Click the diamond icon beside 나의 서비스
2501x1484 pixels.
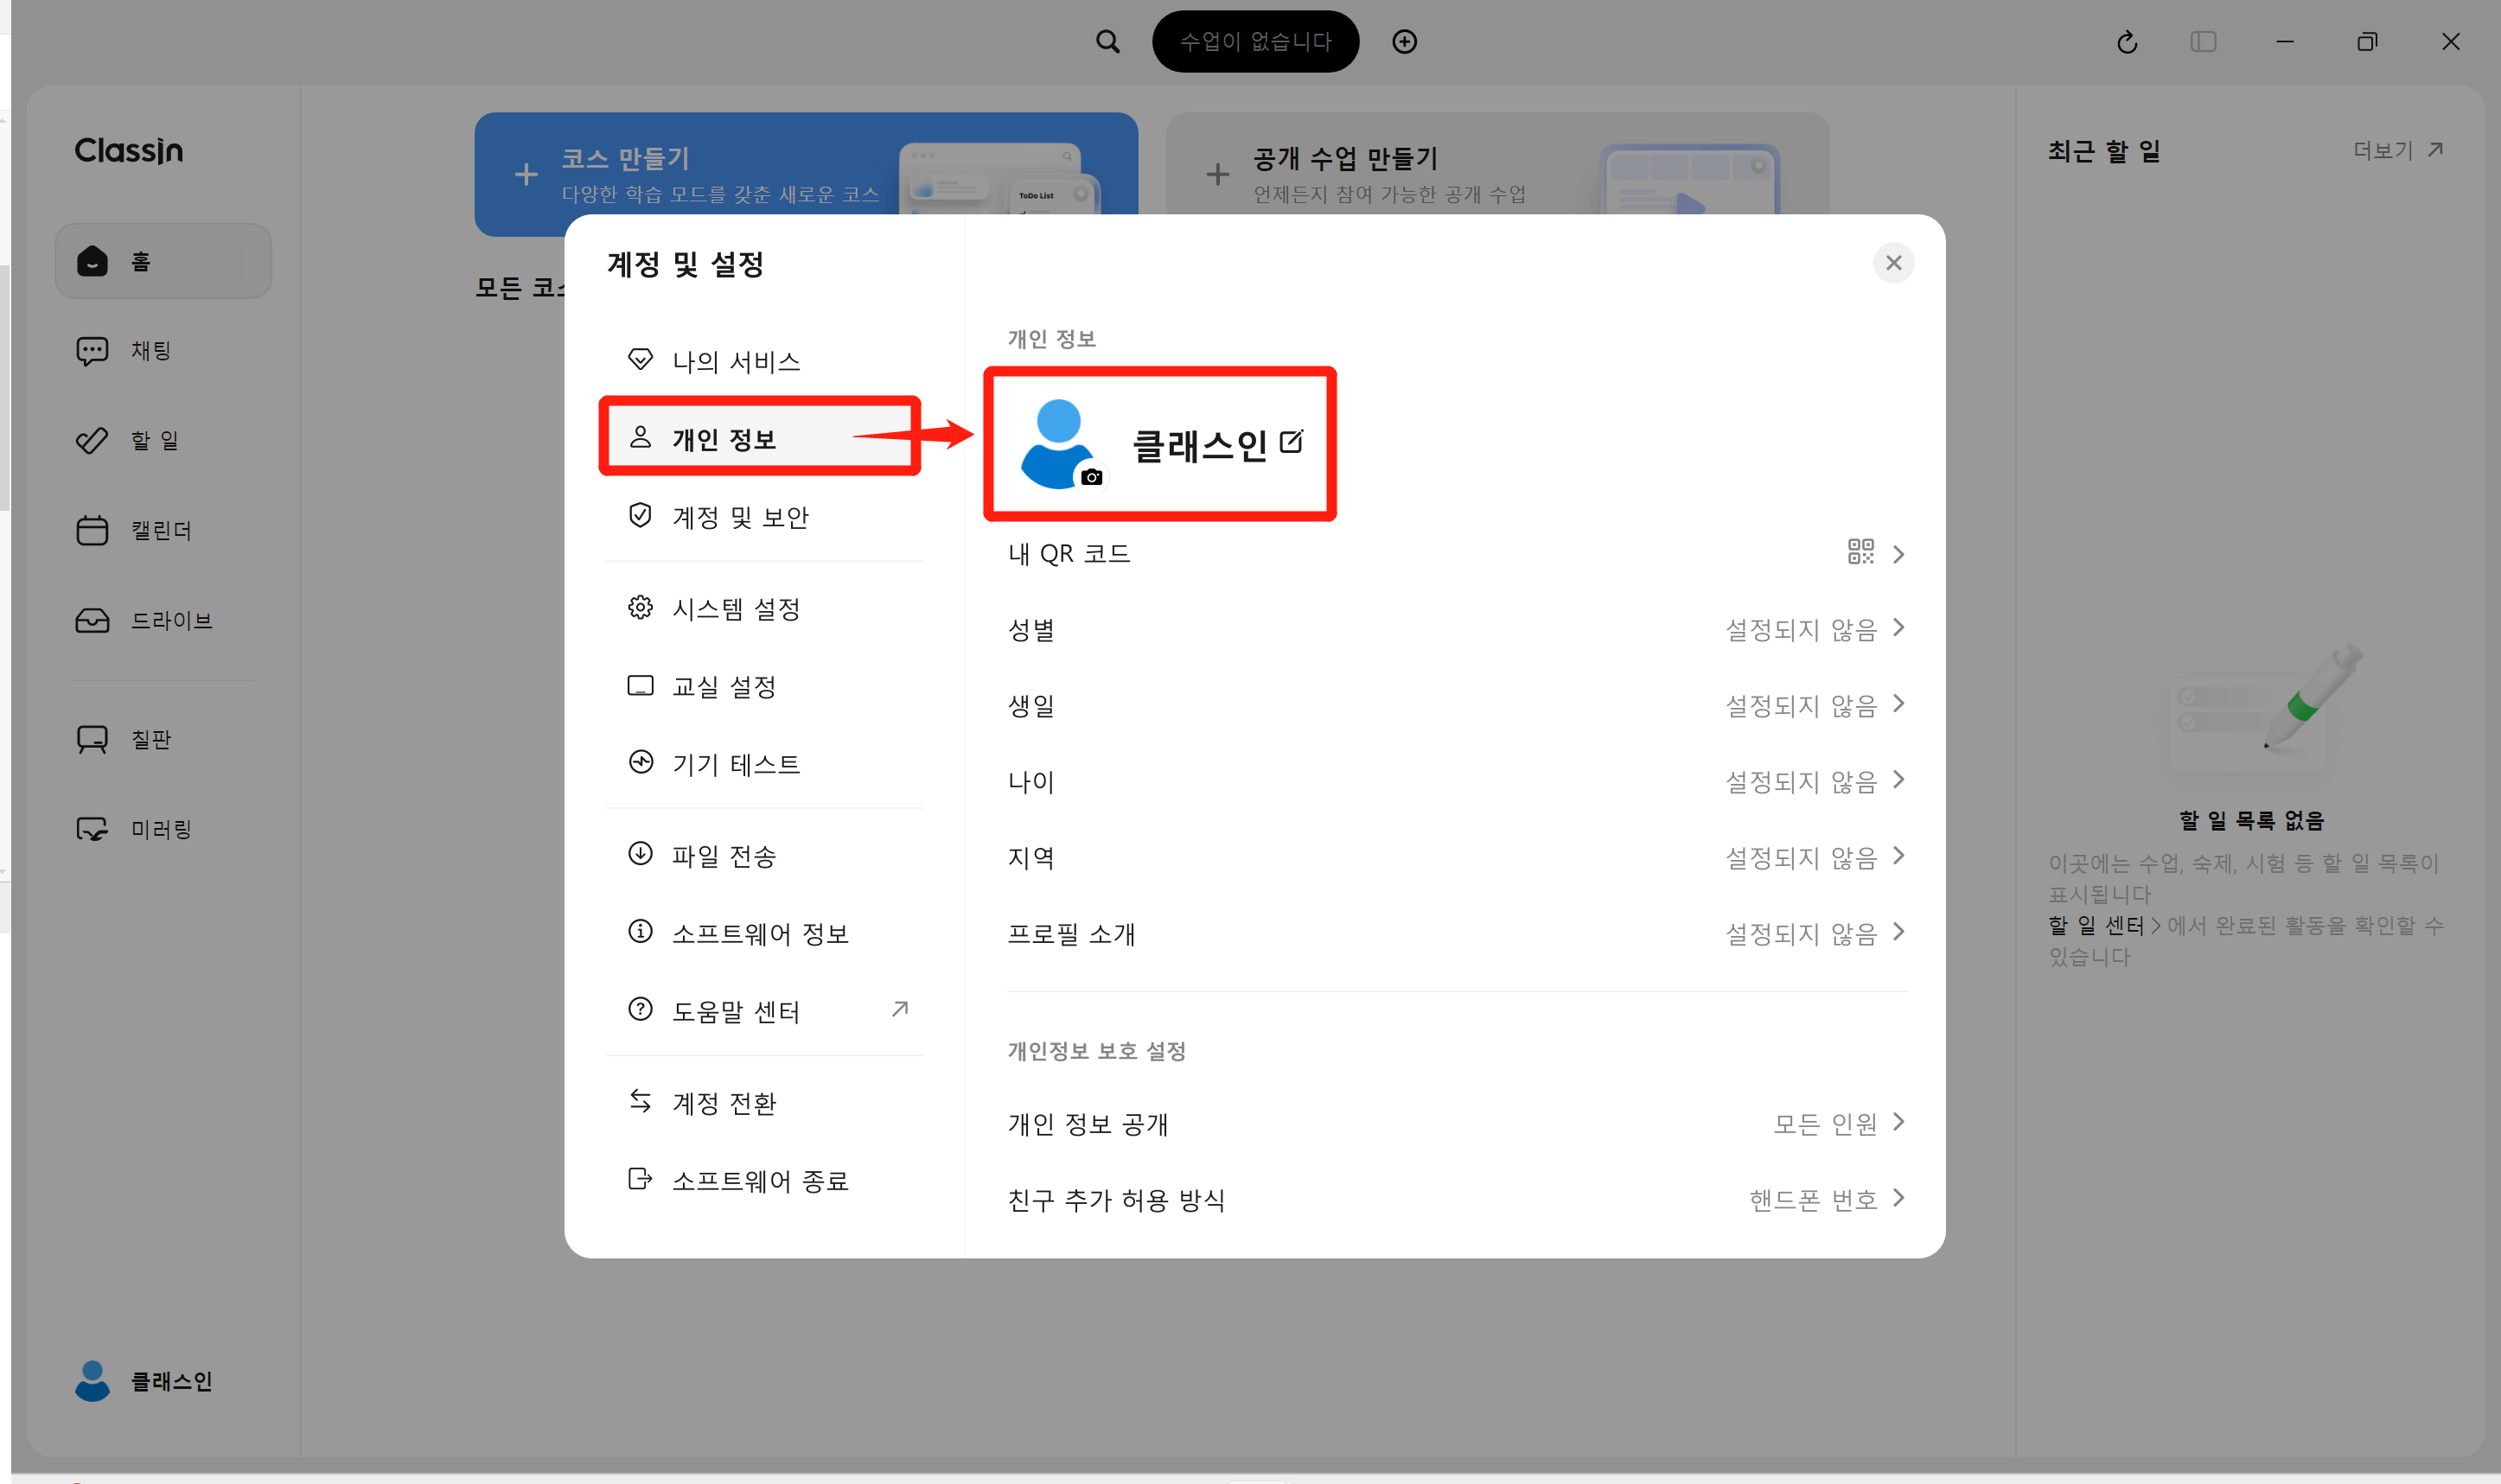pyautogui.click(x=640, y=359)
